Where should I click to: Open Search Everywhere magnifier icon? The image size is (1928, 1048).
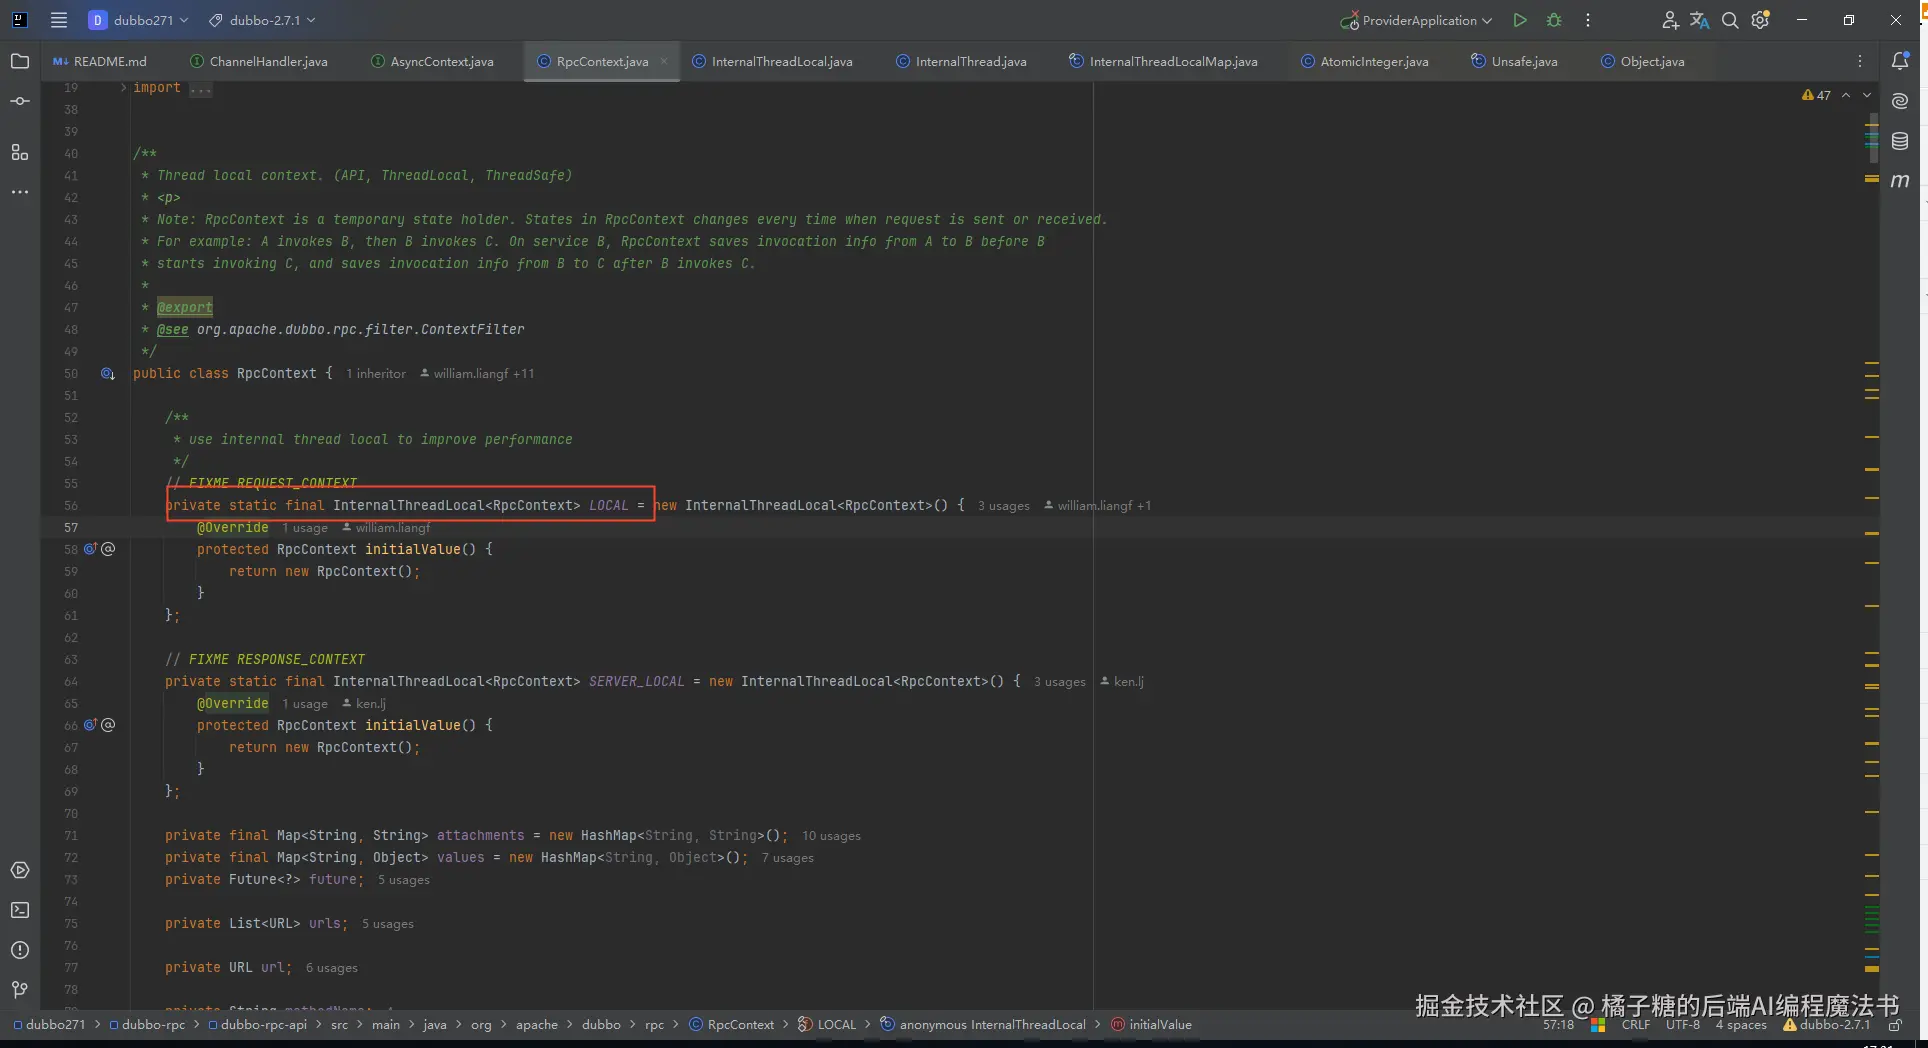[1730, 20]
